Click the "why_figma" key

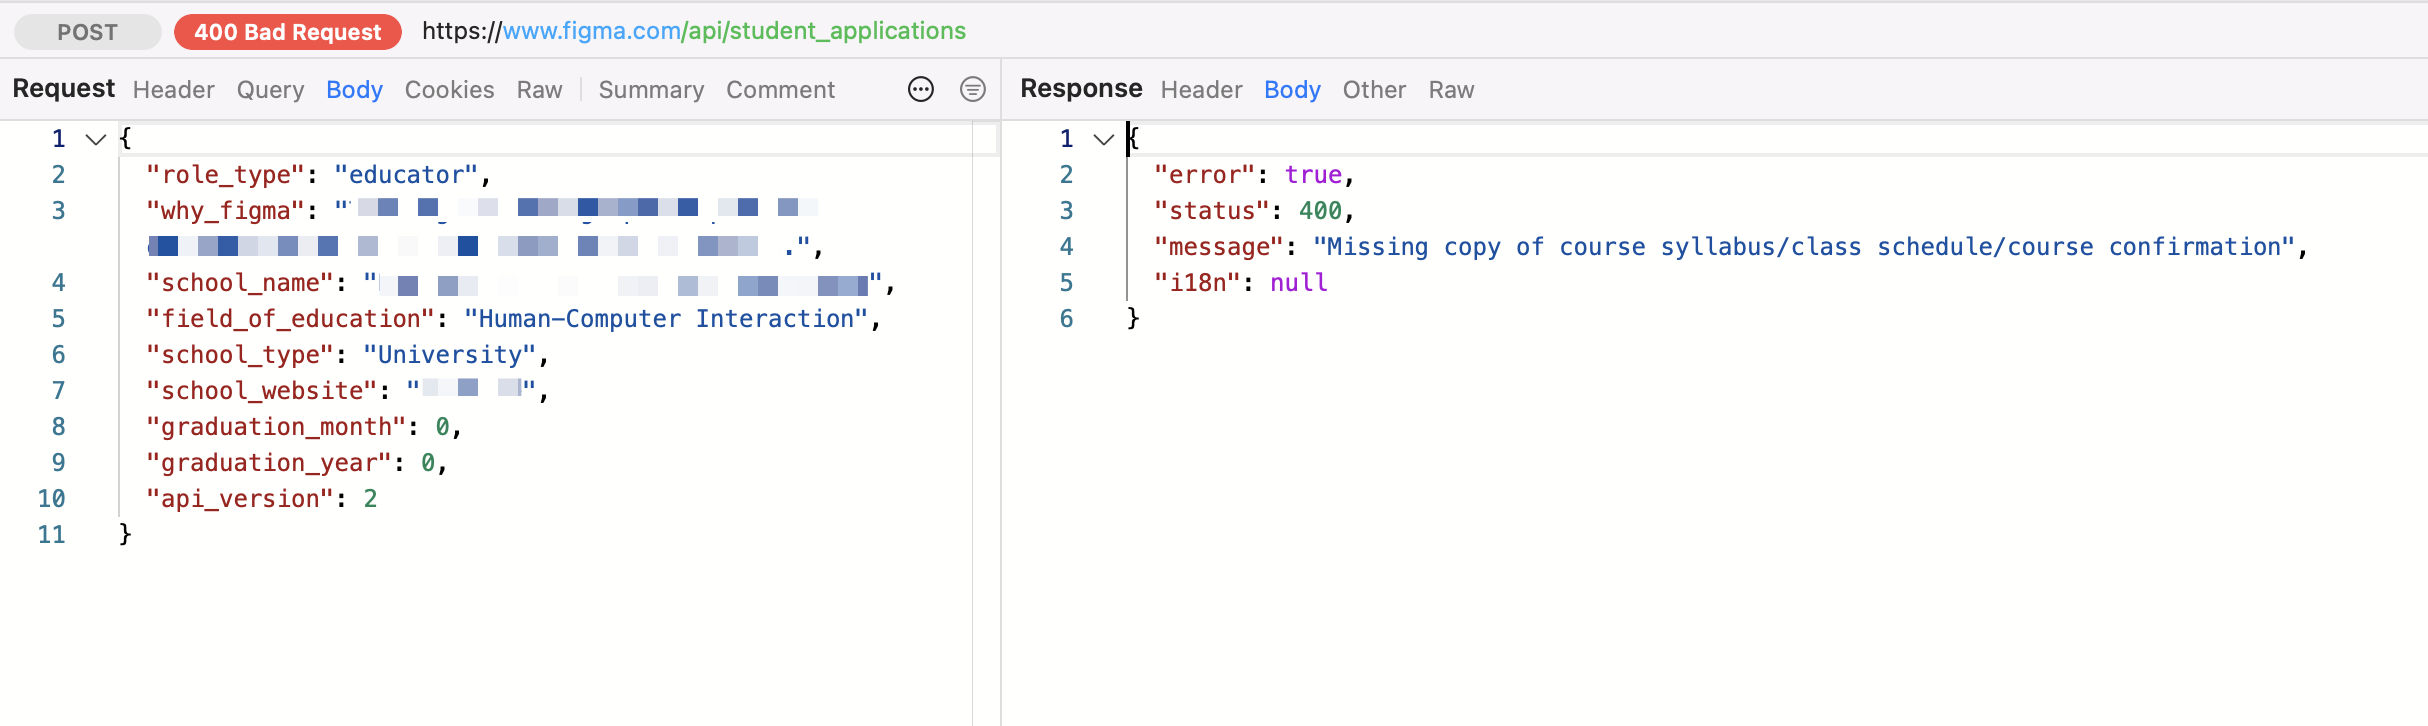point(225,211)
